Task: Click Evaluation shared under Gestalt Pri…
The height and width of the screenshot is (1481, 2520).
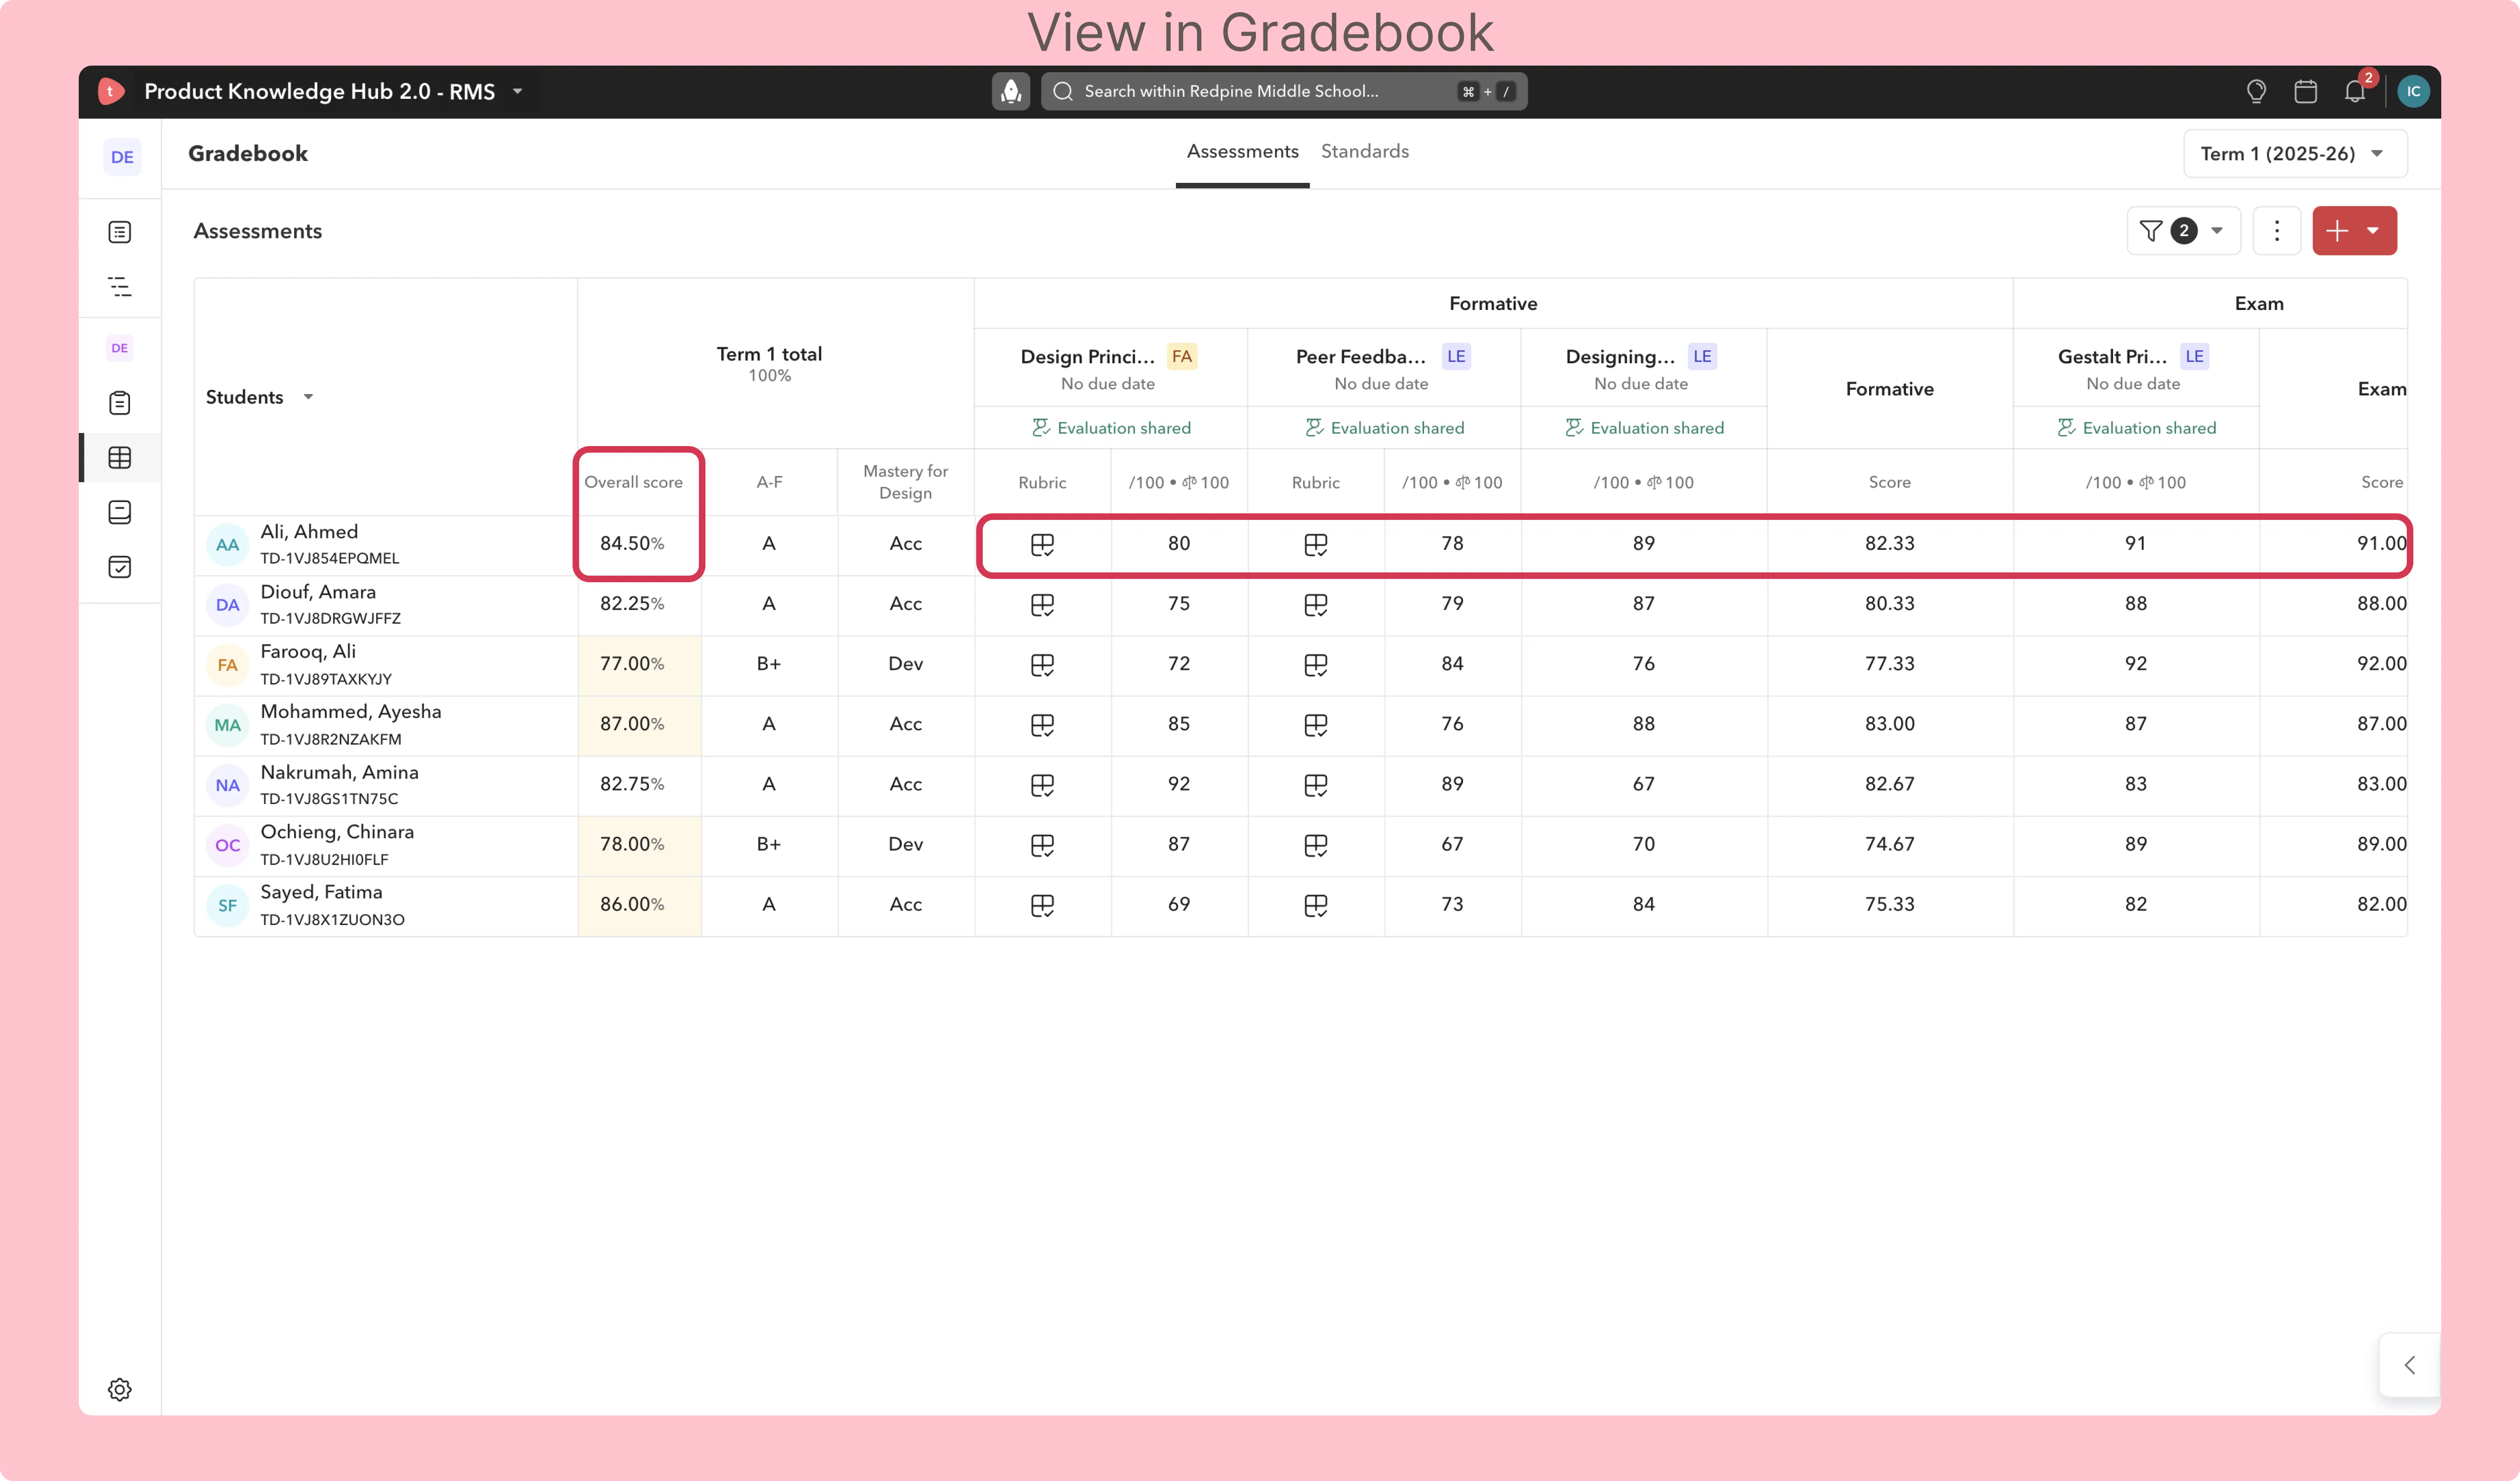Action: click(x=2136, y=428)
